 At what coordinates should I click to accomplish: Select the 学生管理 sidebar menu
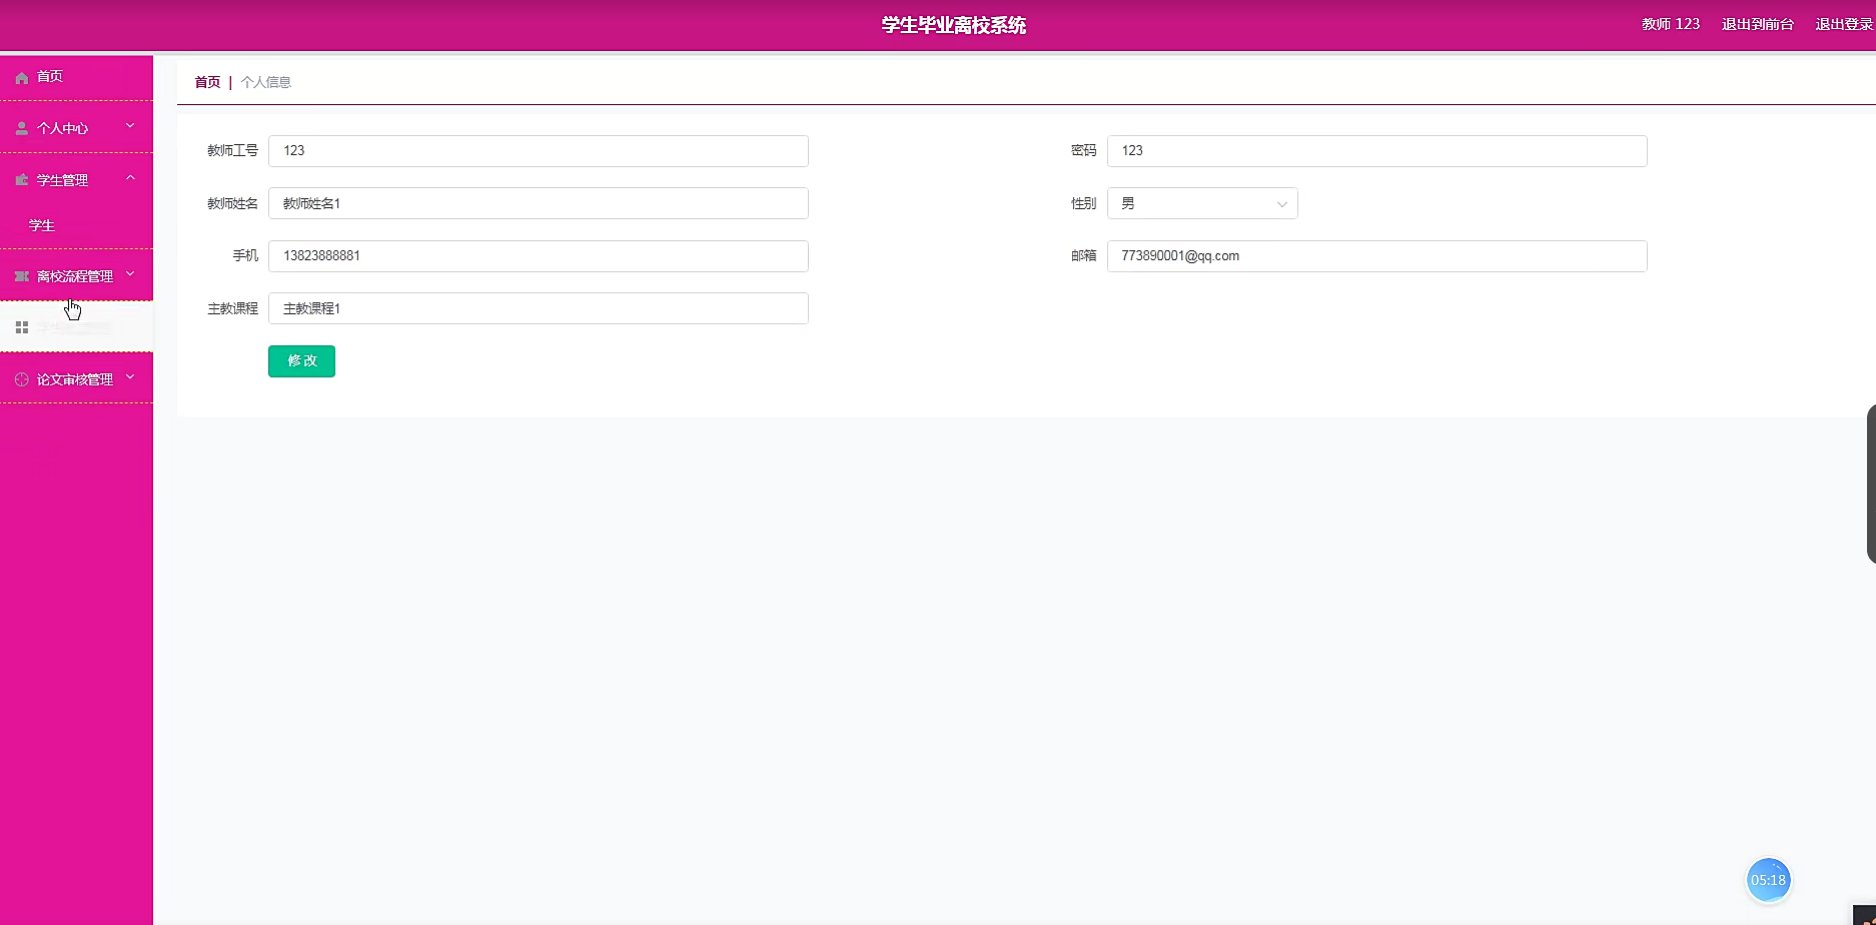coord(76,180)
